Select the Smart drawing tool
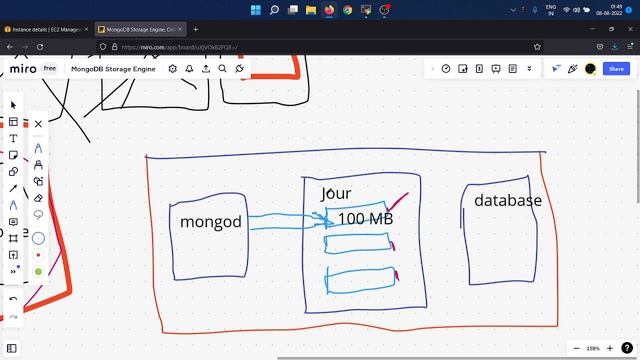640x360 pixels. tap(38, 181)
